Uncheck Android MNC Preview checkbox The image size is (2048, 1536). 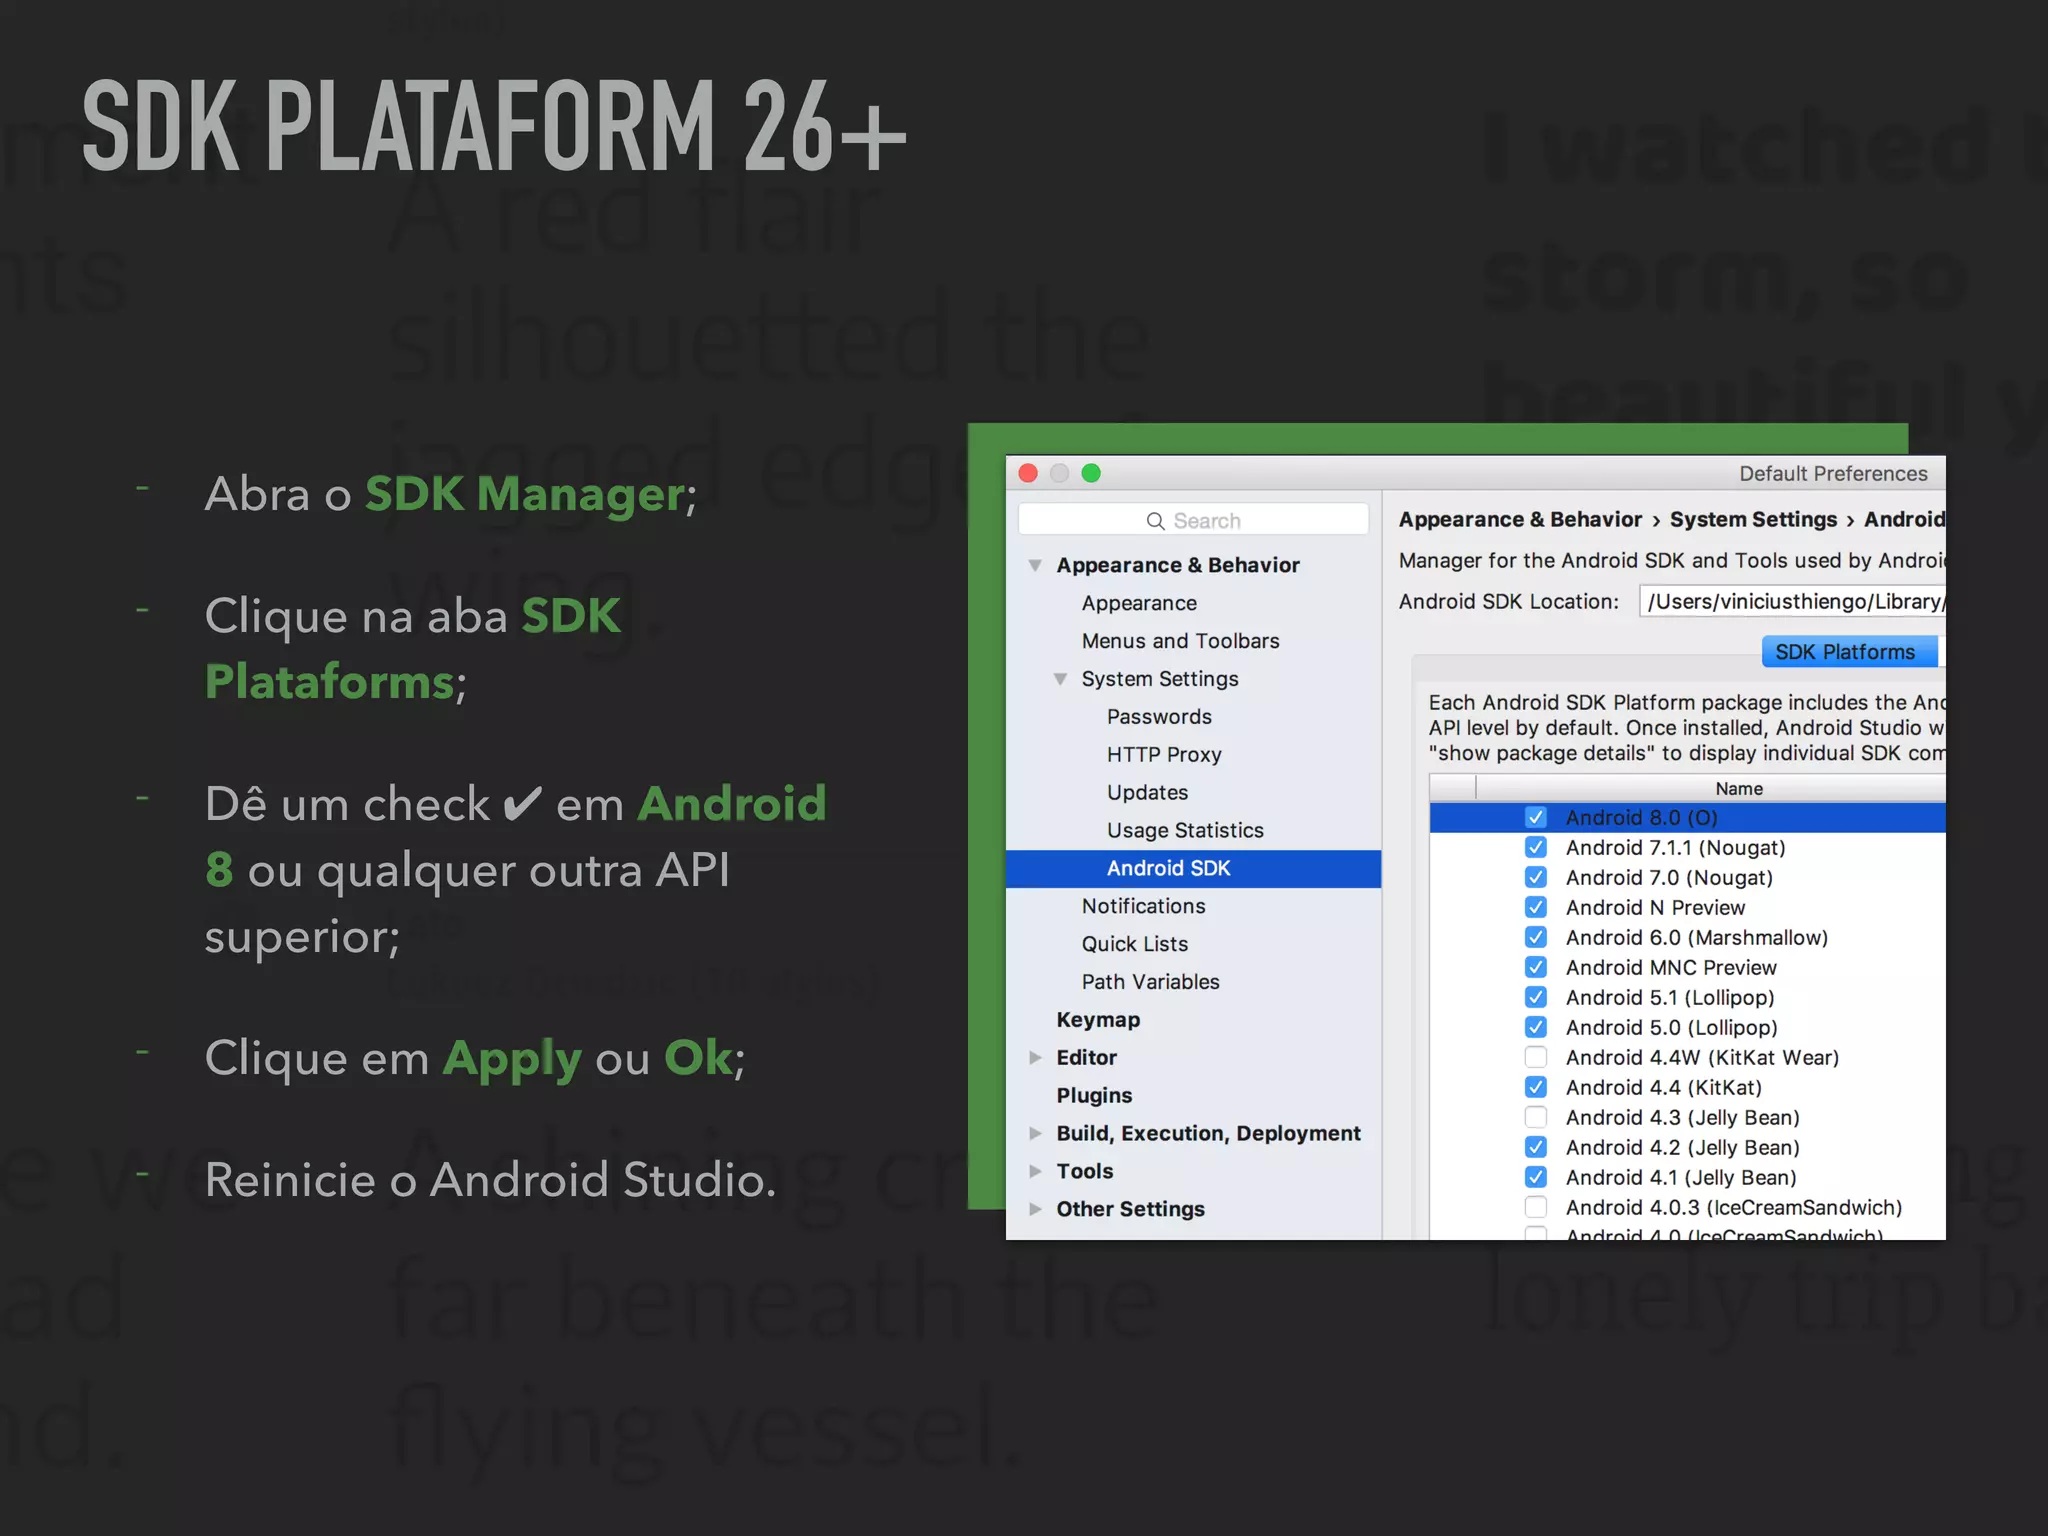(x=1536, y=968)
